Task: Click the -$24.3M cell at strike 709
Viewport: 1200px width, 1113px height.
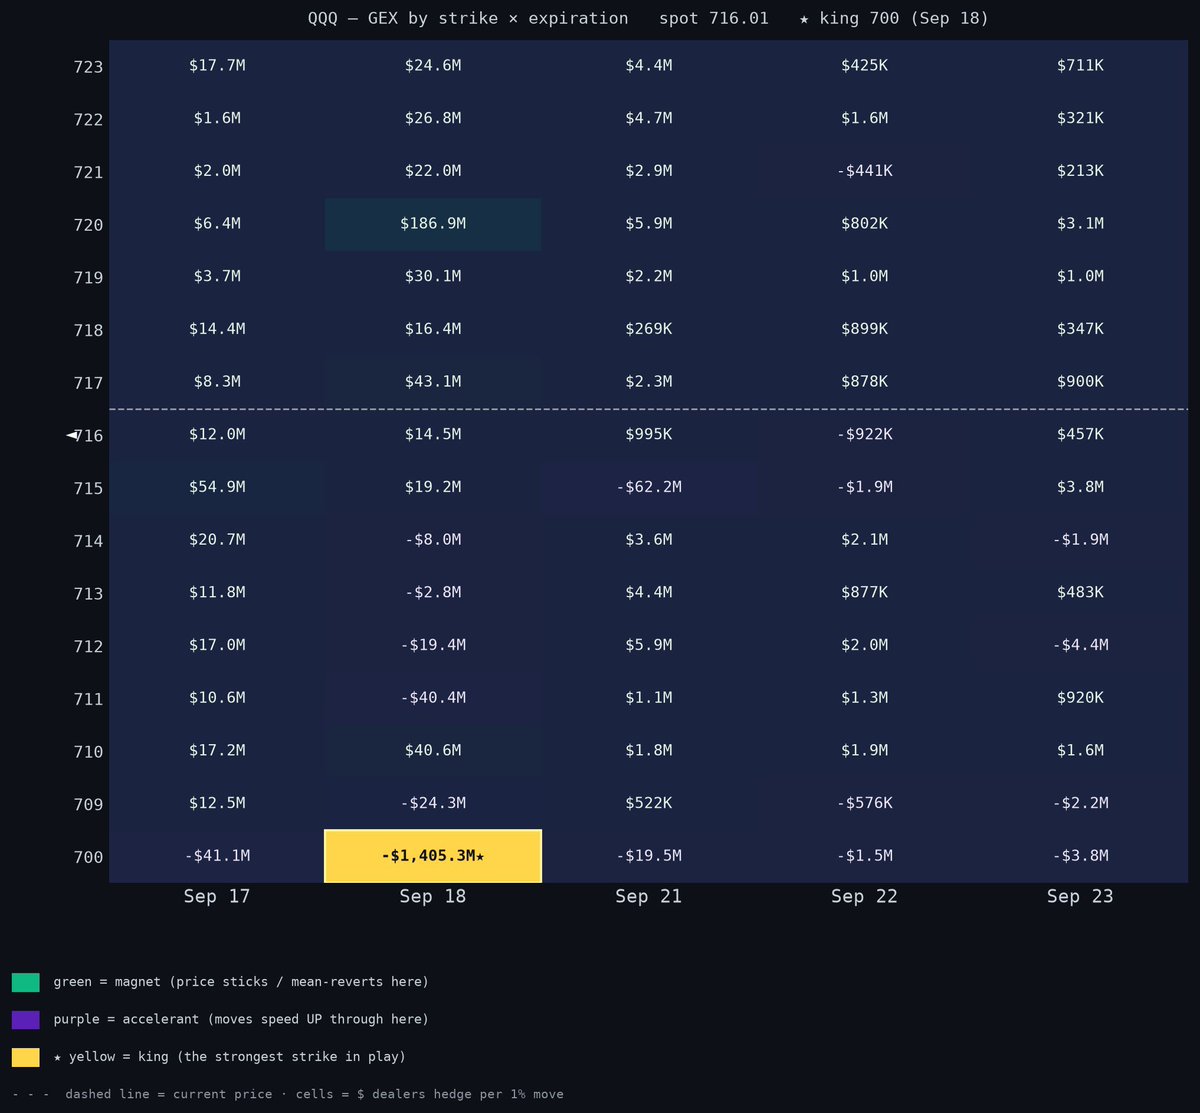Action: (433, 803)
